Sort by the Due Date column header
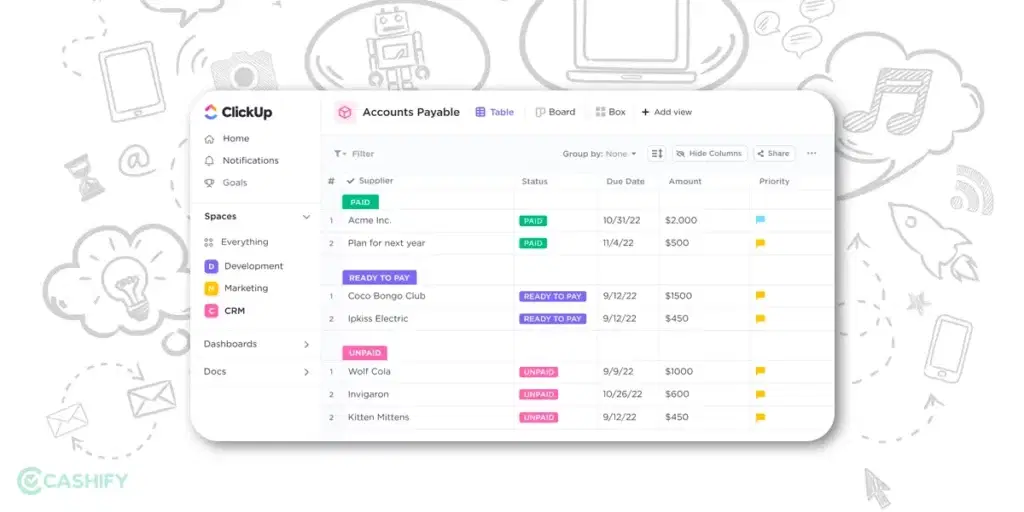Viewport: 1024px width, 512px height. tap(625, 182)
